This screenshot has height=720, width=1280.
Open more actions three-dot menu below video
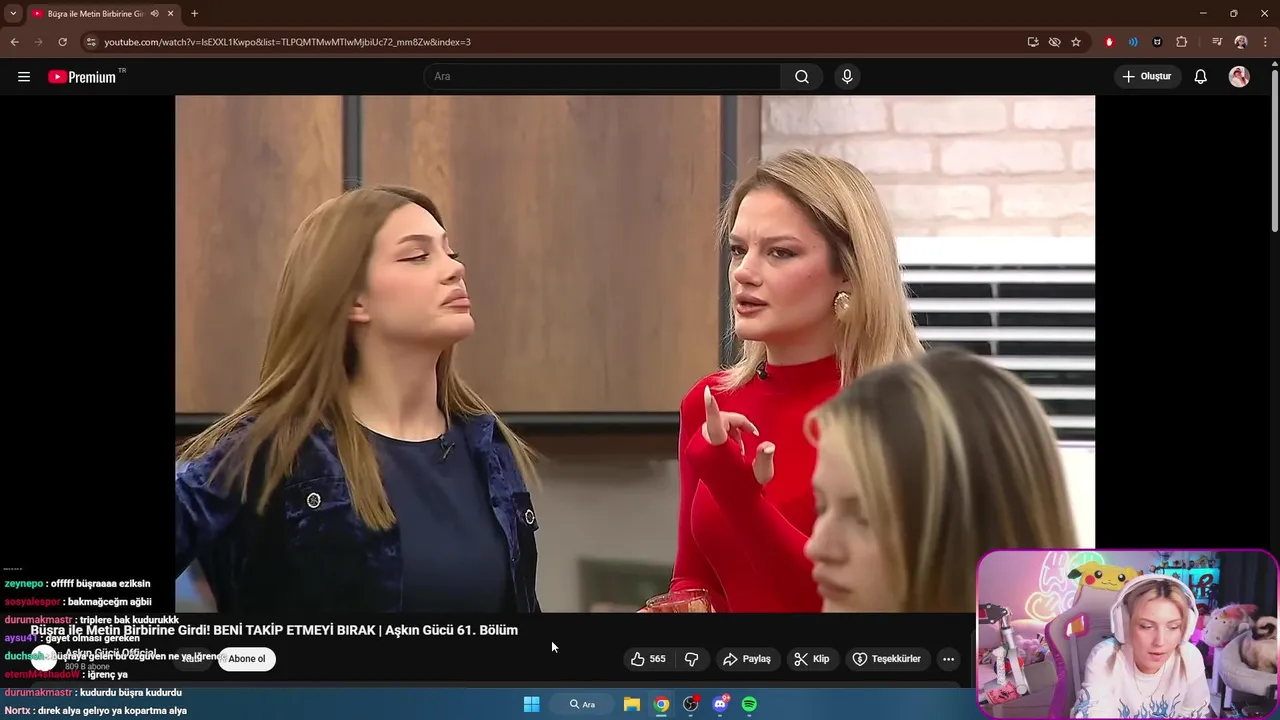click(x=948, y=659)
